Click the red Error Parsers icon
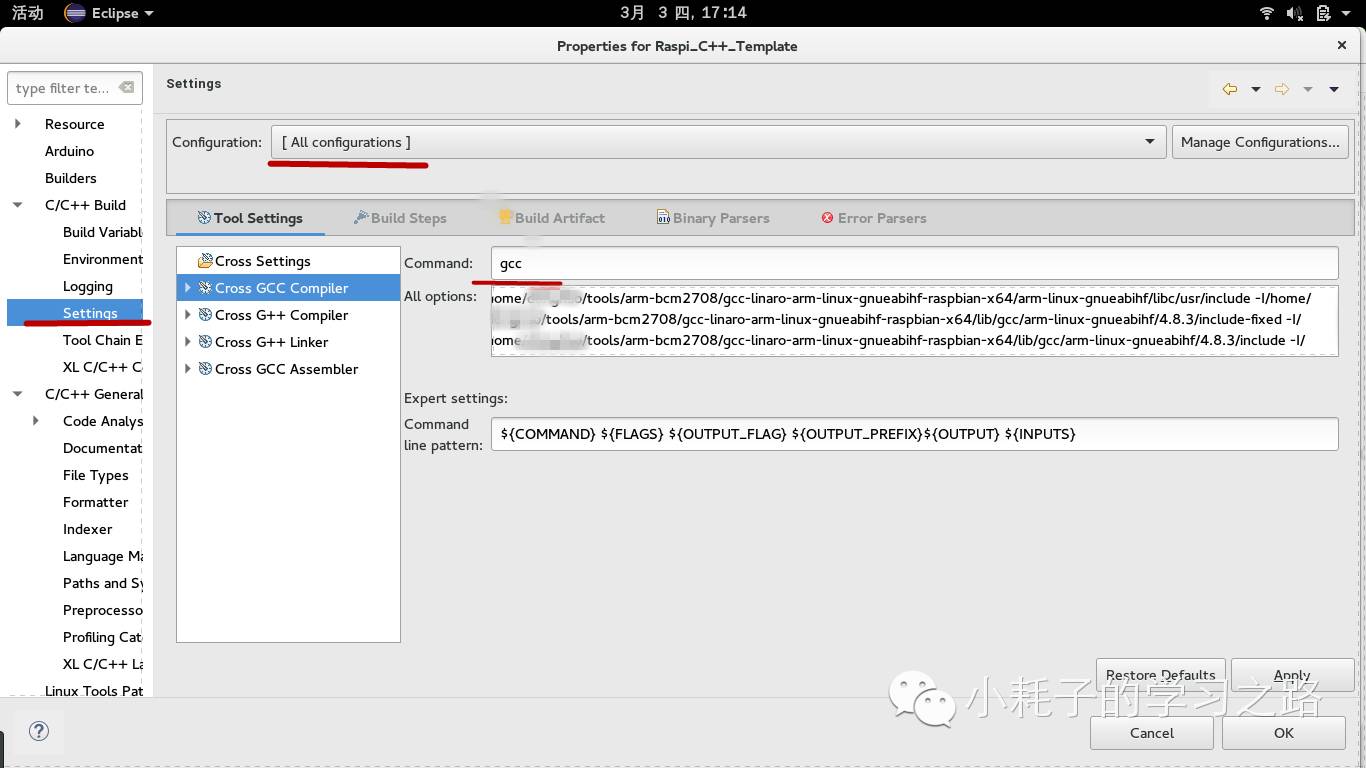Screen dimensions: 1366x768 click(827, 217)
